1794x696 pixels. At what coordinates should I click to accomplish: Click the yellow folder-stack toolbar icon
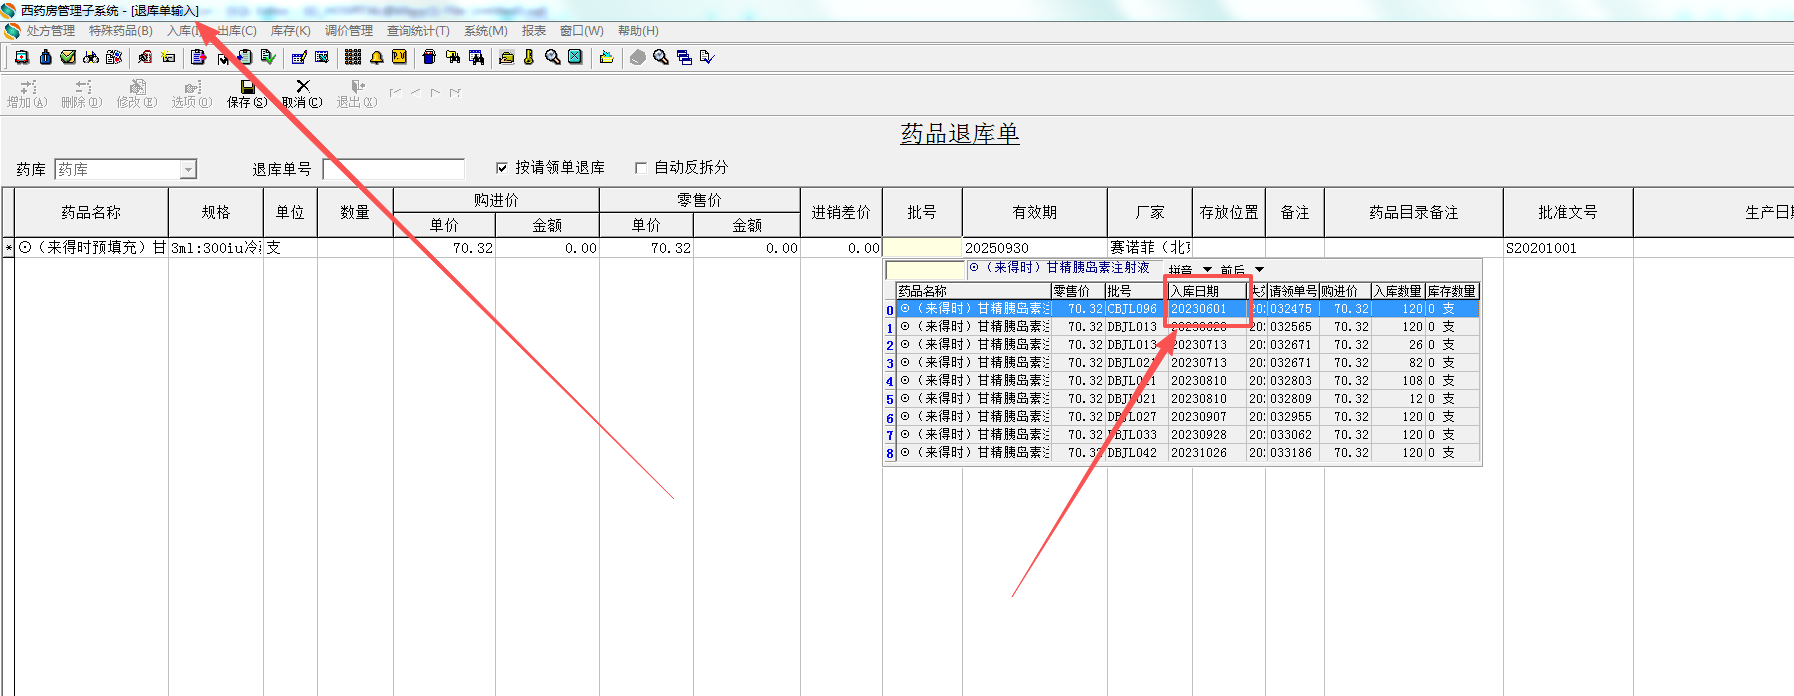(x=506, y=57)
